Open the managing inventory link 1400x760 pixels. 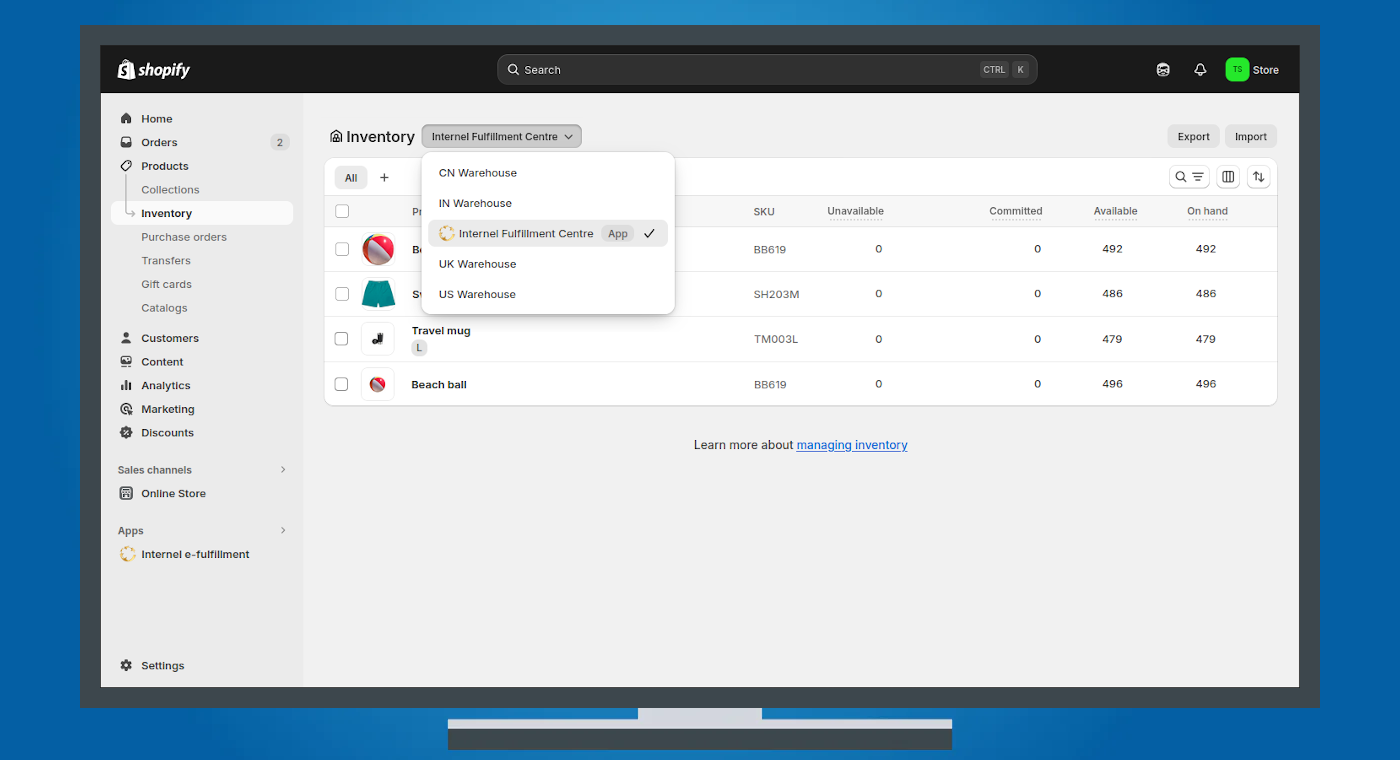(x=851, y=445)
